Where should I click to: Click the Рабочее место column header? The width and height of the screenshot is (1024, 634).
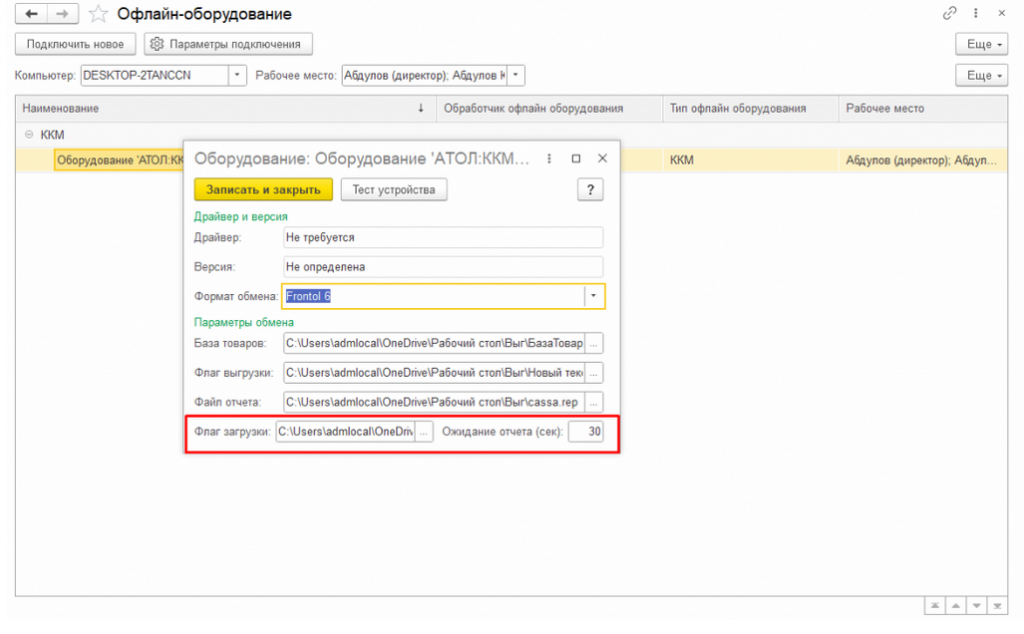click(x=923, y=108)
